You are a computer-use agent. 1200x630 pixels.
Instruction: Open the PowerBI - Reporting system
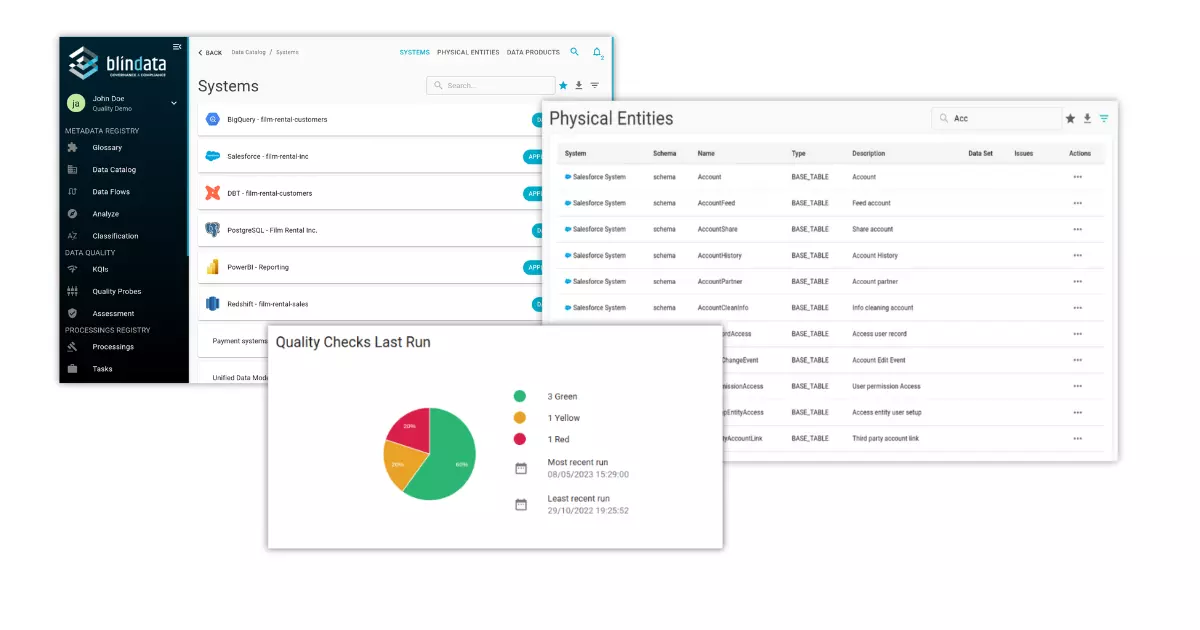(258, 267)
